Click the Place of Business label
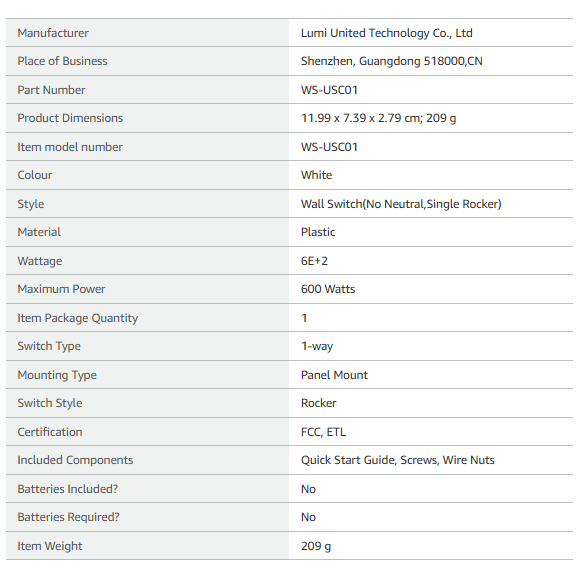Screen dimensions: 583x582 (62, 61)
